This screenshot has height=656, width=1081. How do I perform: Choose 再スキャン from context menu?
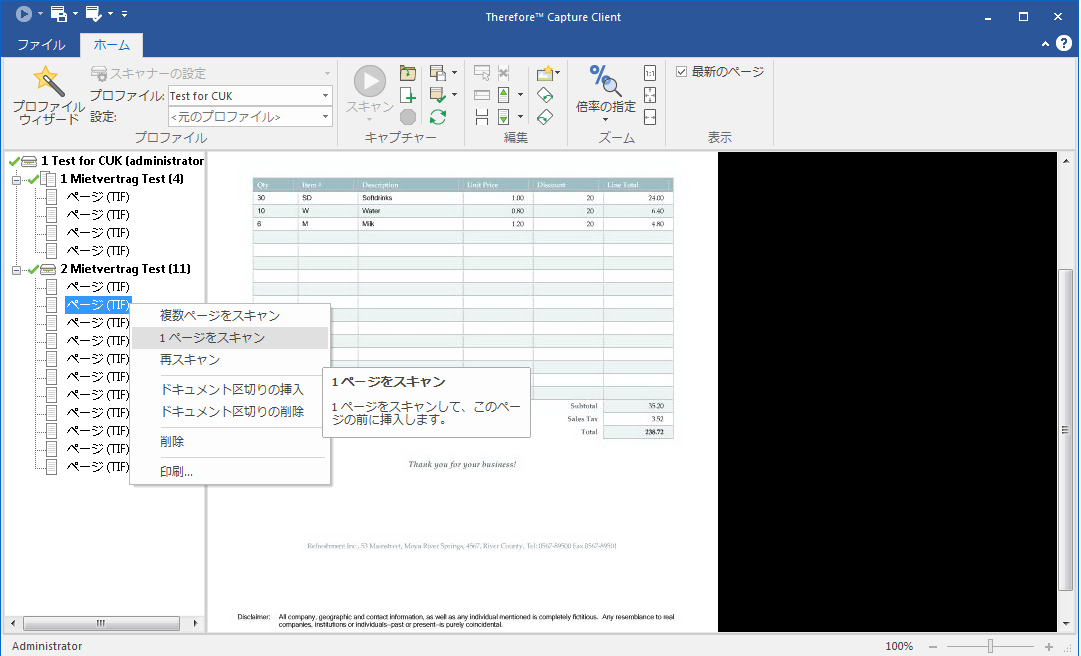[230, 360]
